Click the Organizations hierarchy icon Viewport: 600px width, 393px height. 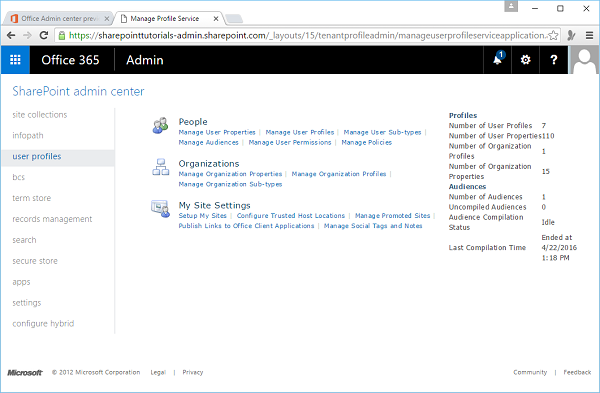pos(161,167)
